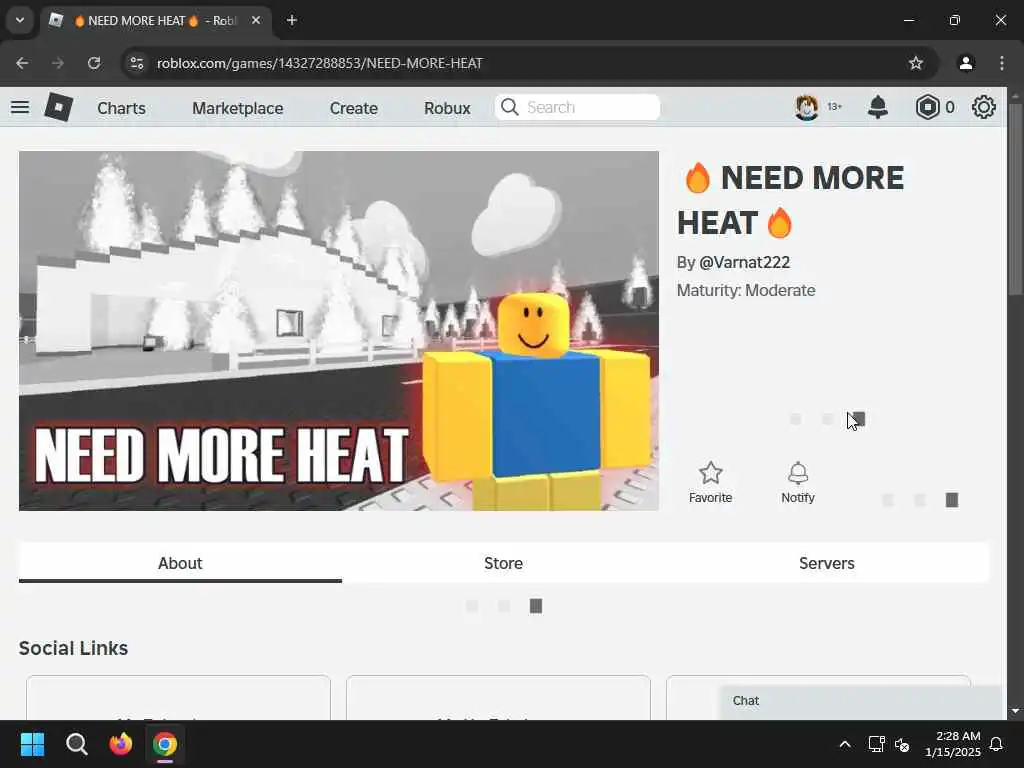Click the Social Links heading
Screen dimensions: 1024x768
tap(73, 648)
